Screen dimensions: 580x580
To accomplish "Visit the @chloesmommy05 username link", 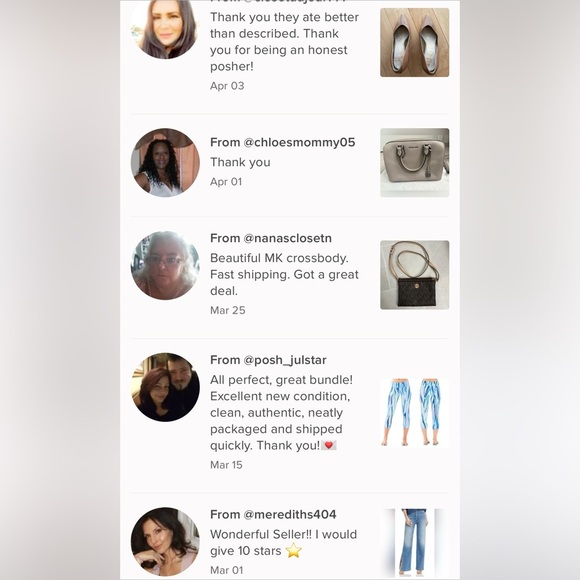I will (299, 142).
